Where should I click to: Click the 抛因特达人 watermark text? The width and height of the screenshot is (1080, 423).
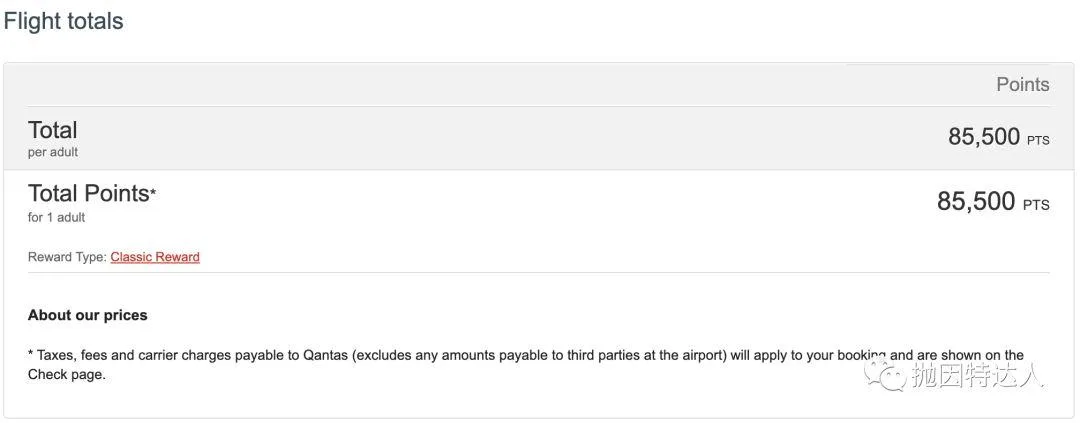click(x=978, y=376)
